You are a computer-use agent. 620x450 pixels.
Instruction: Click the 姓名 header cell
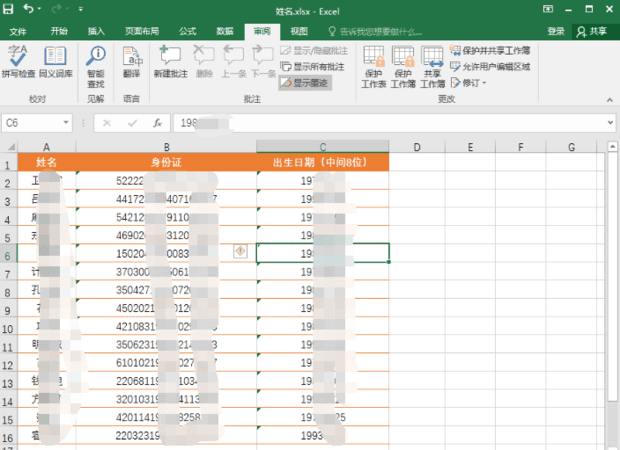click(46, 162)
